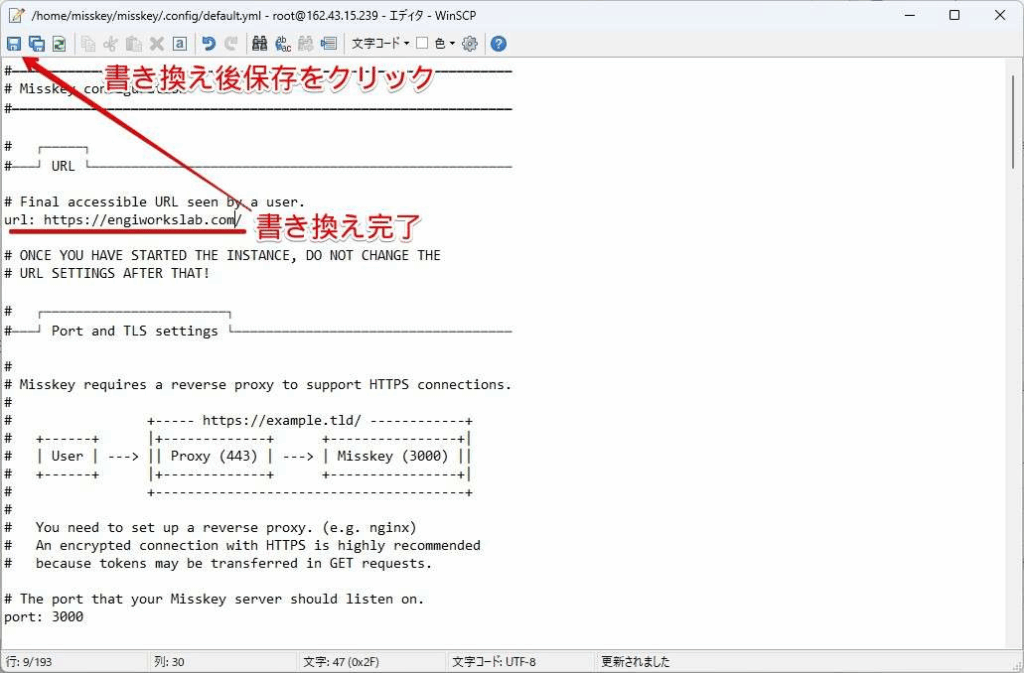
Task: Undo the last edit with the blue arrow
Action: [208, 44]
